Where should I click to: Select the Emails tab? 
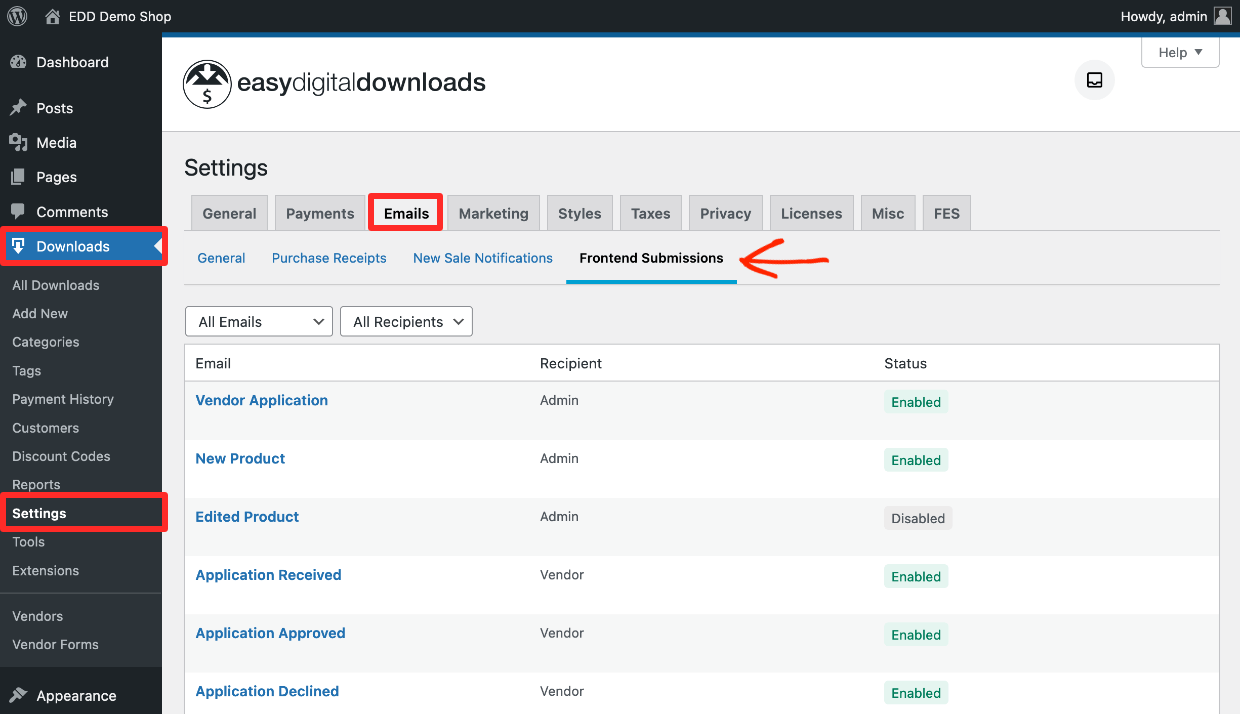[x=406, y=213]
